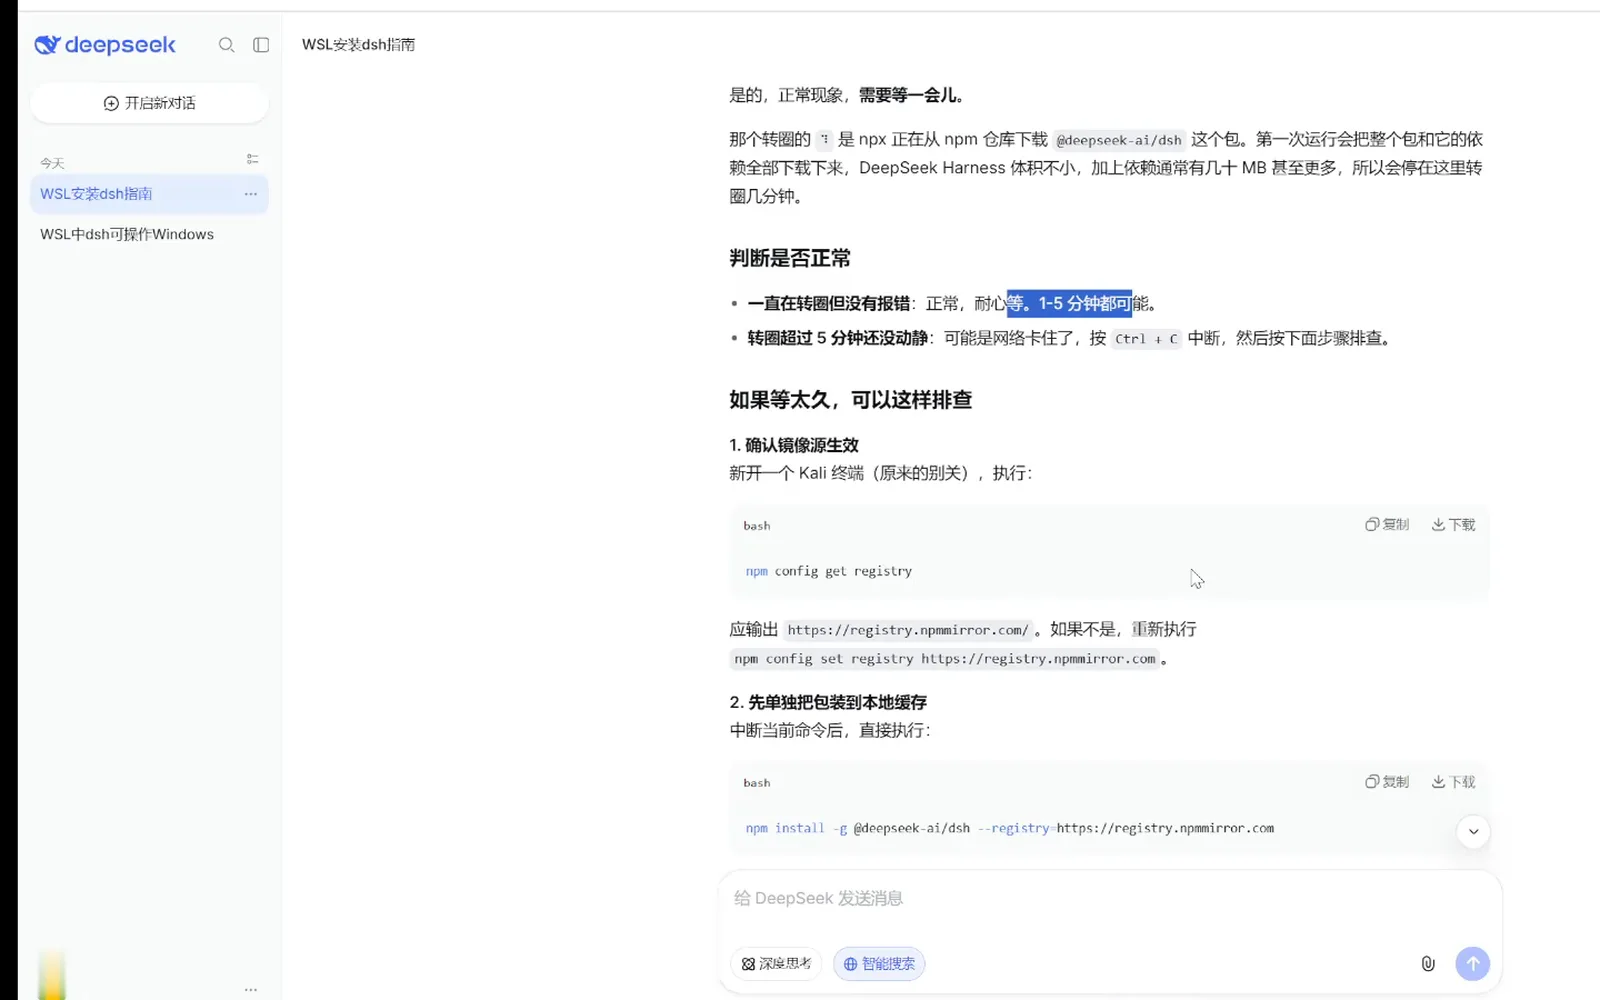The image size is (1600, 1000).
Task: Start a new chat with 开启新对话
Action: pyautogui.click(x=149, y=103)
